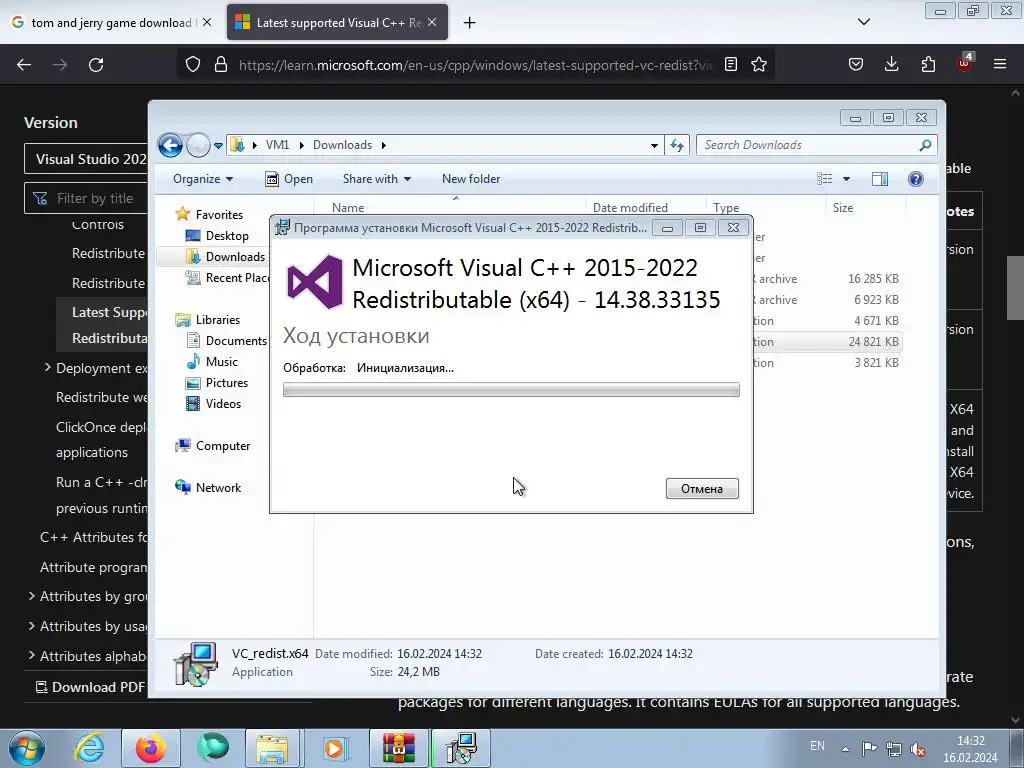Open the Organize menu
Image resolution: width=1024 pixels, height=768 pixels.
(x=203, y=179)
